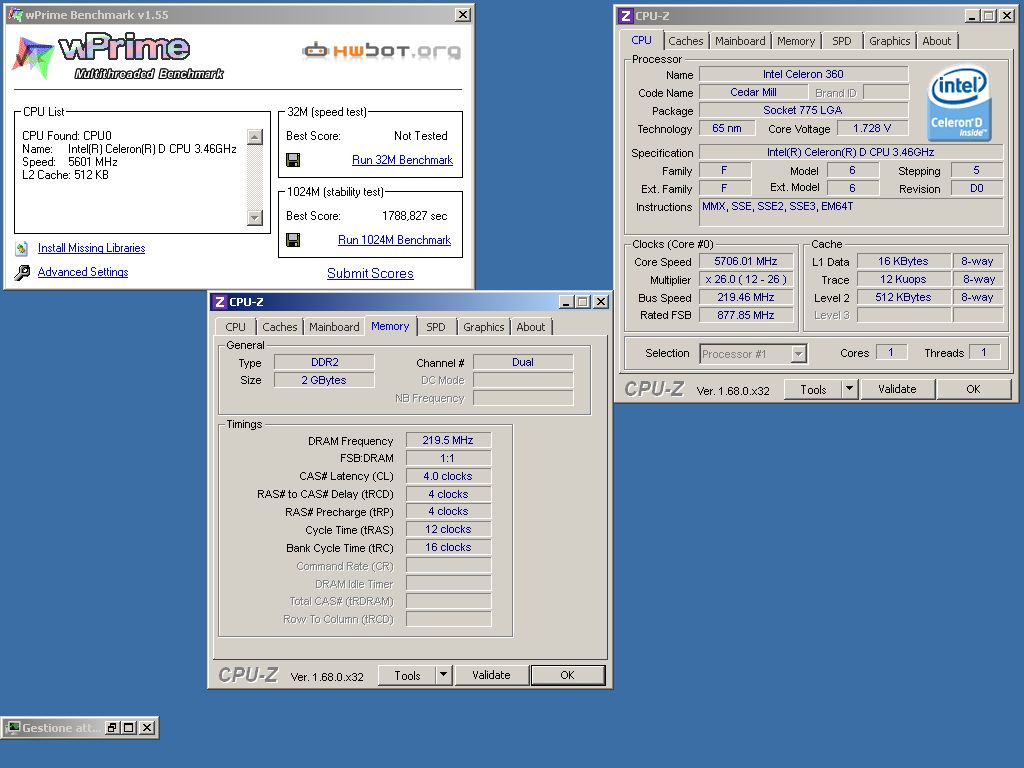Click the Install Missing Libraries icon

point(22,248)
